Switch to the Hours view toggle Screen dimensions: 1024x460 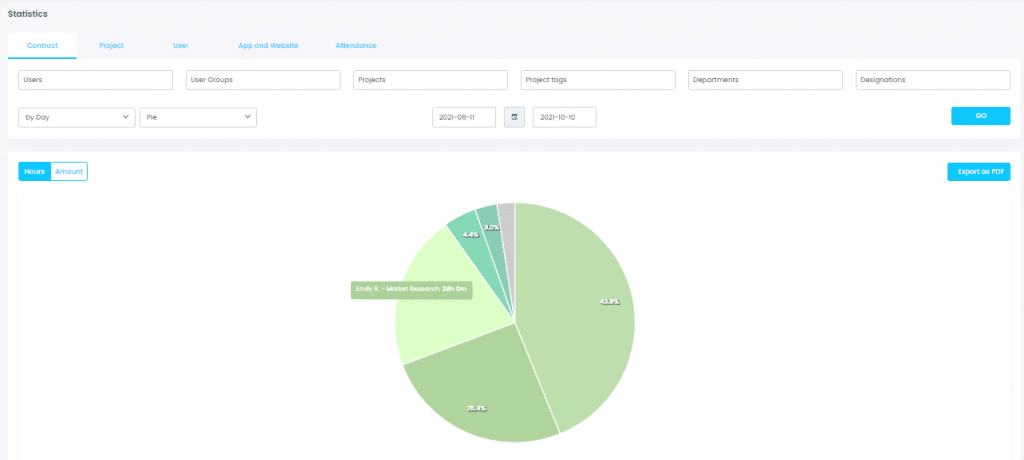click(x=35, y=172)
